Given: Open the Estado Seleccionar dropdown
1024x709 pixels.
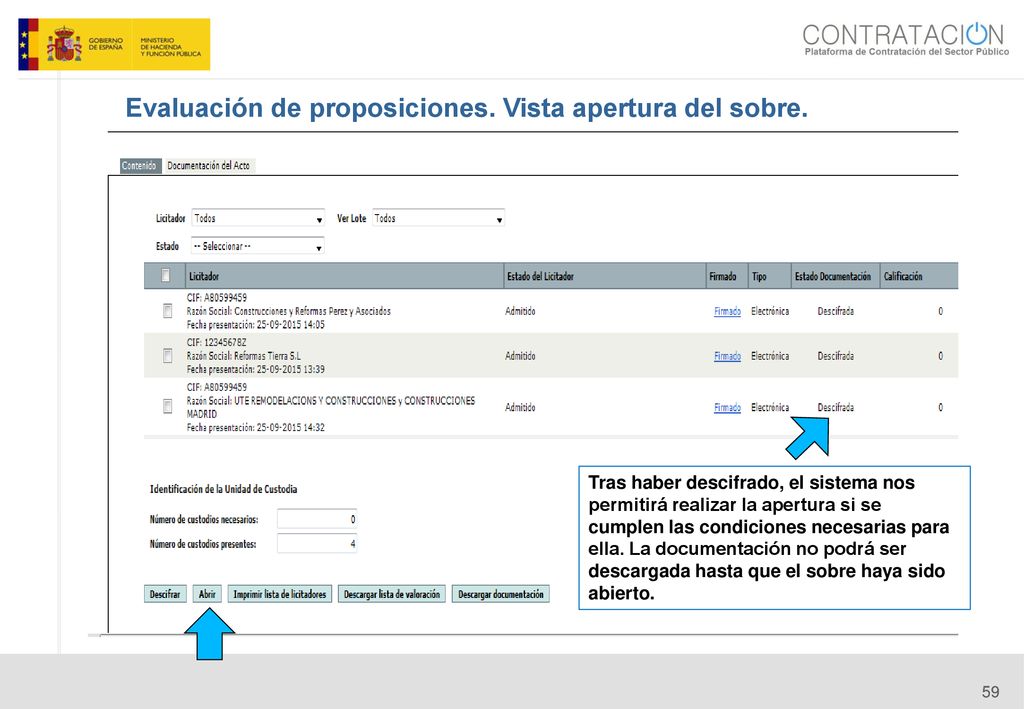Looking at the screenshot, I should pos(258,246).
